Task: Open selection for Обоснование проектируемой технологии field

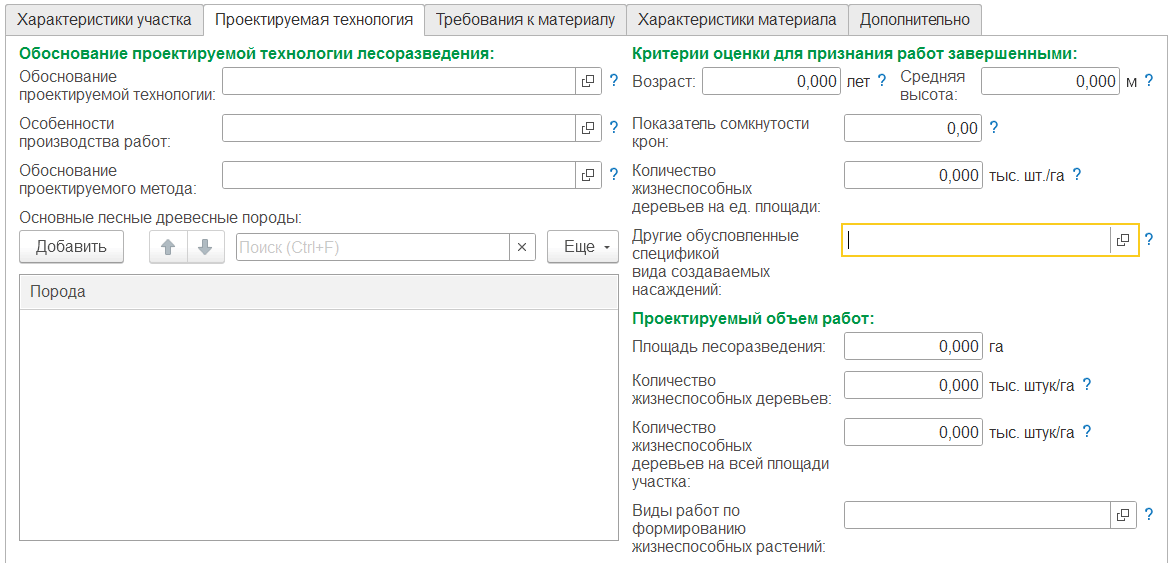Action: pyautogui.click(x=588, y=81)
